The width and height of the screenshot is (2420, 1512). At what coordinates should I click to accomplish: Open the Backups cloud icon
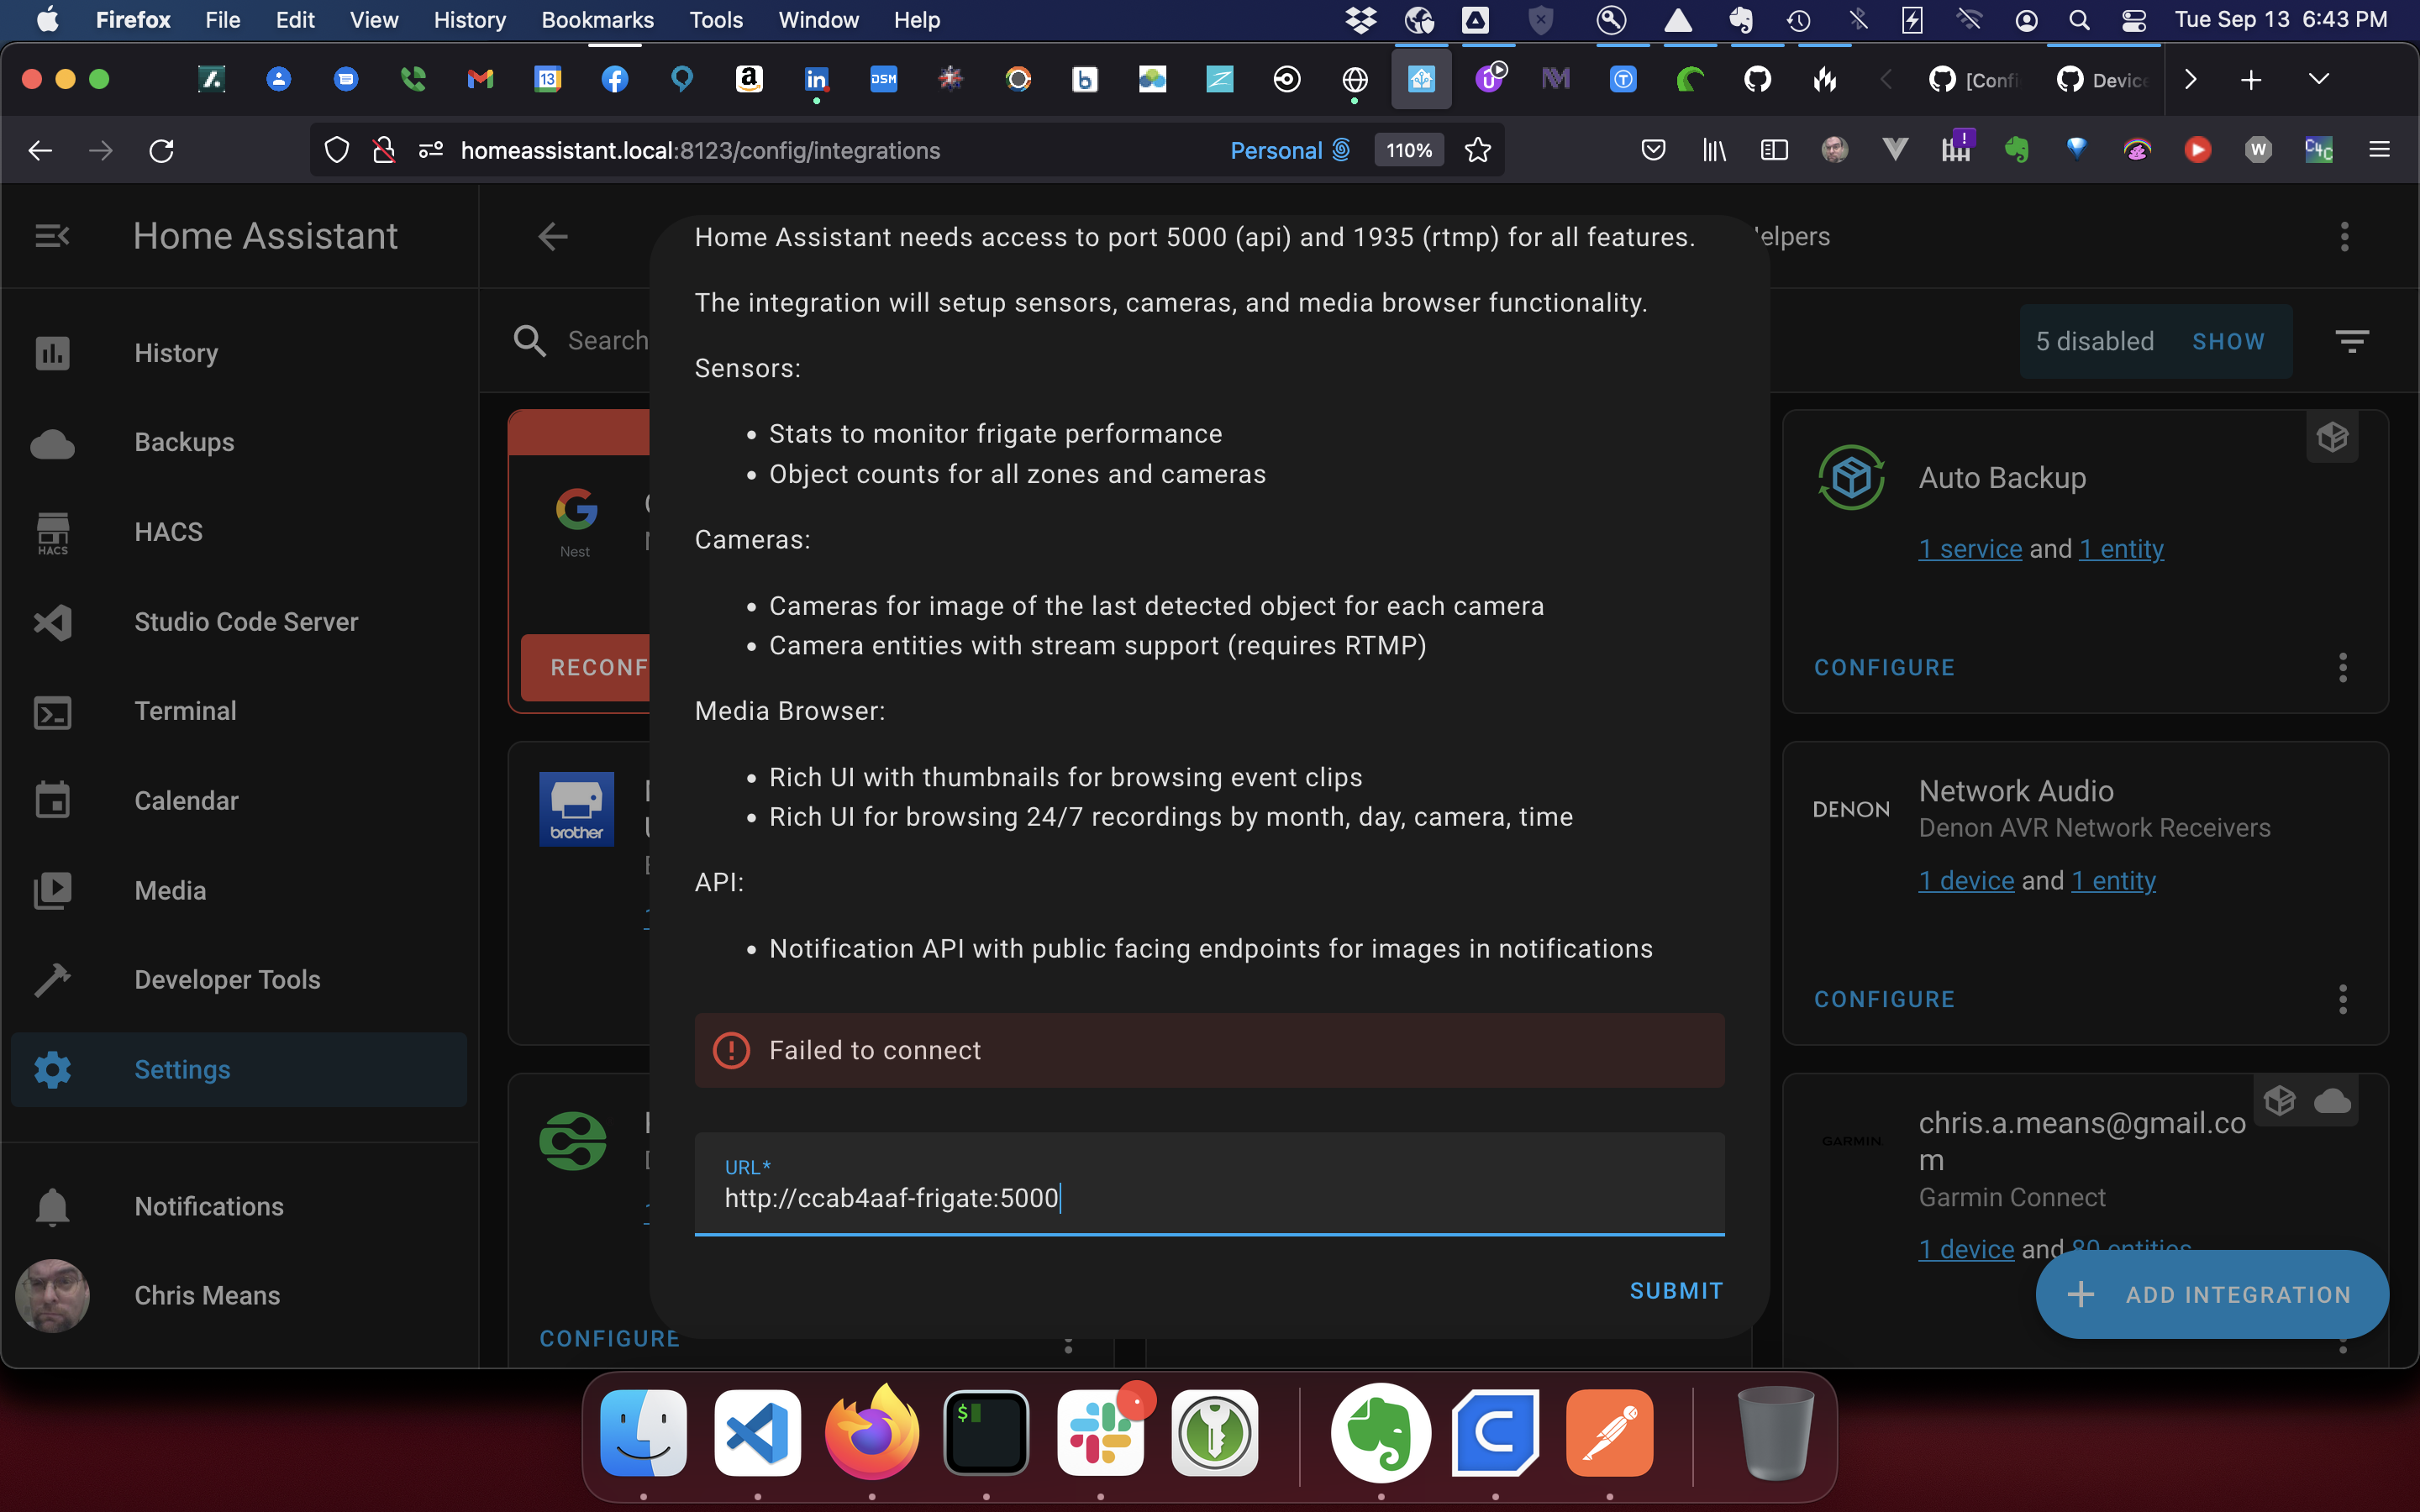click(52, 443)
